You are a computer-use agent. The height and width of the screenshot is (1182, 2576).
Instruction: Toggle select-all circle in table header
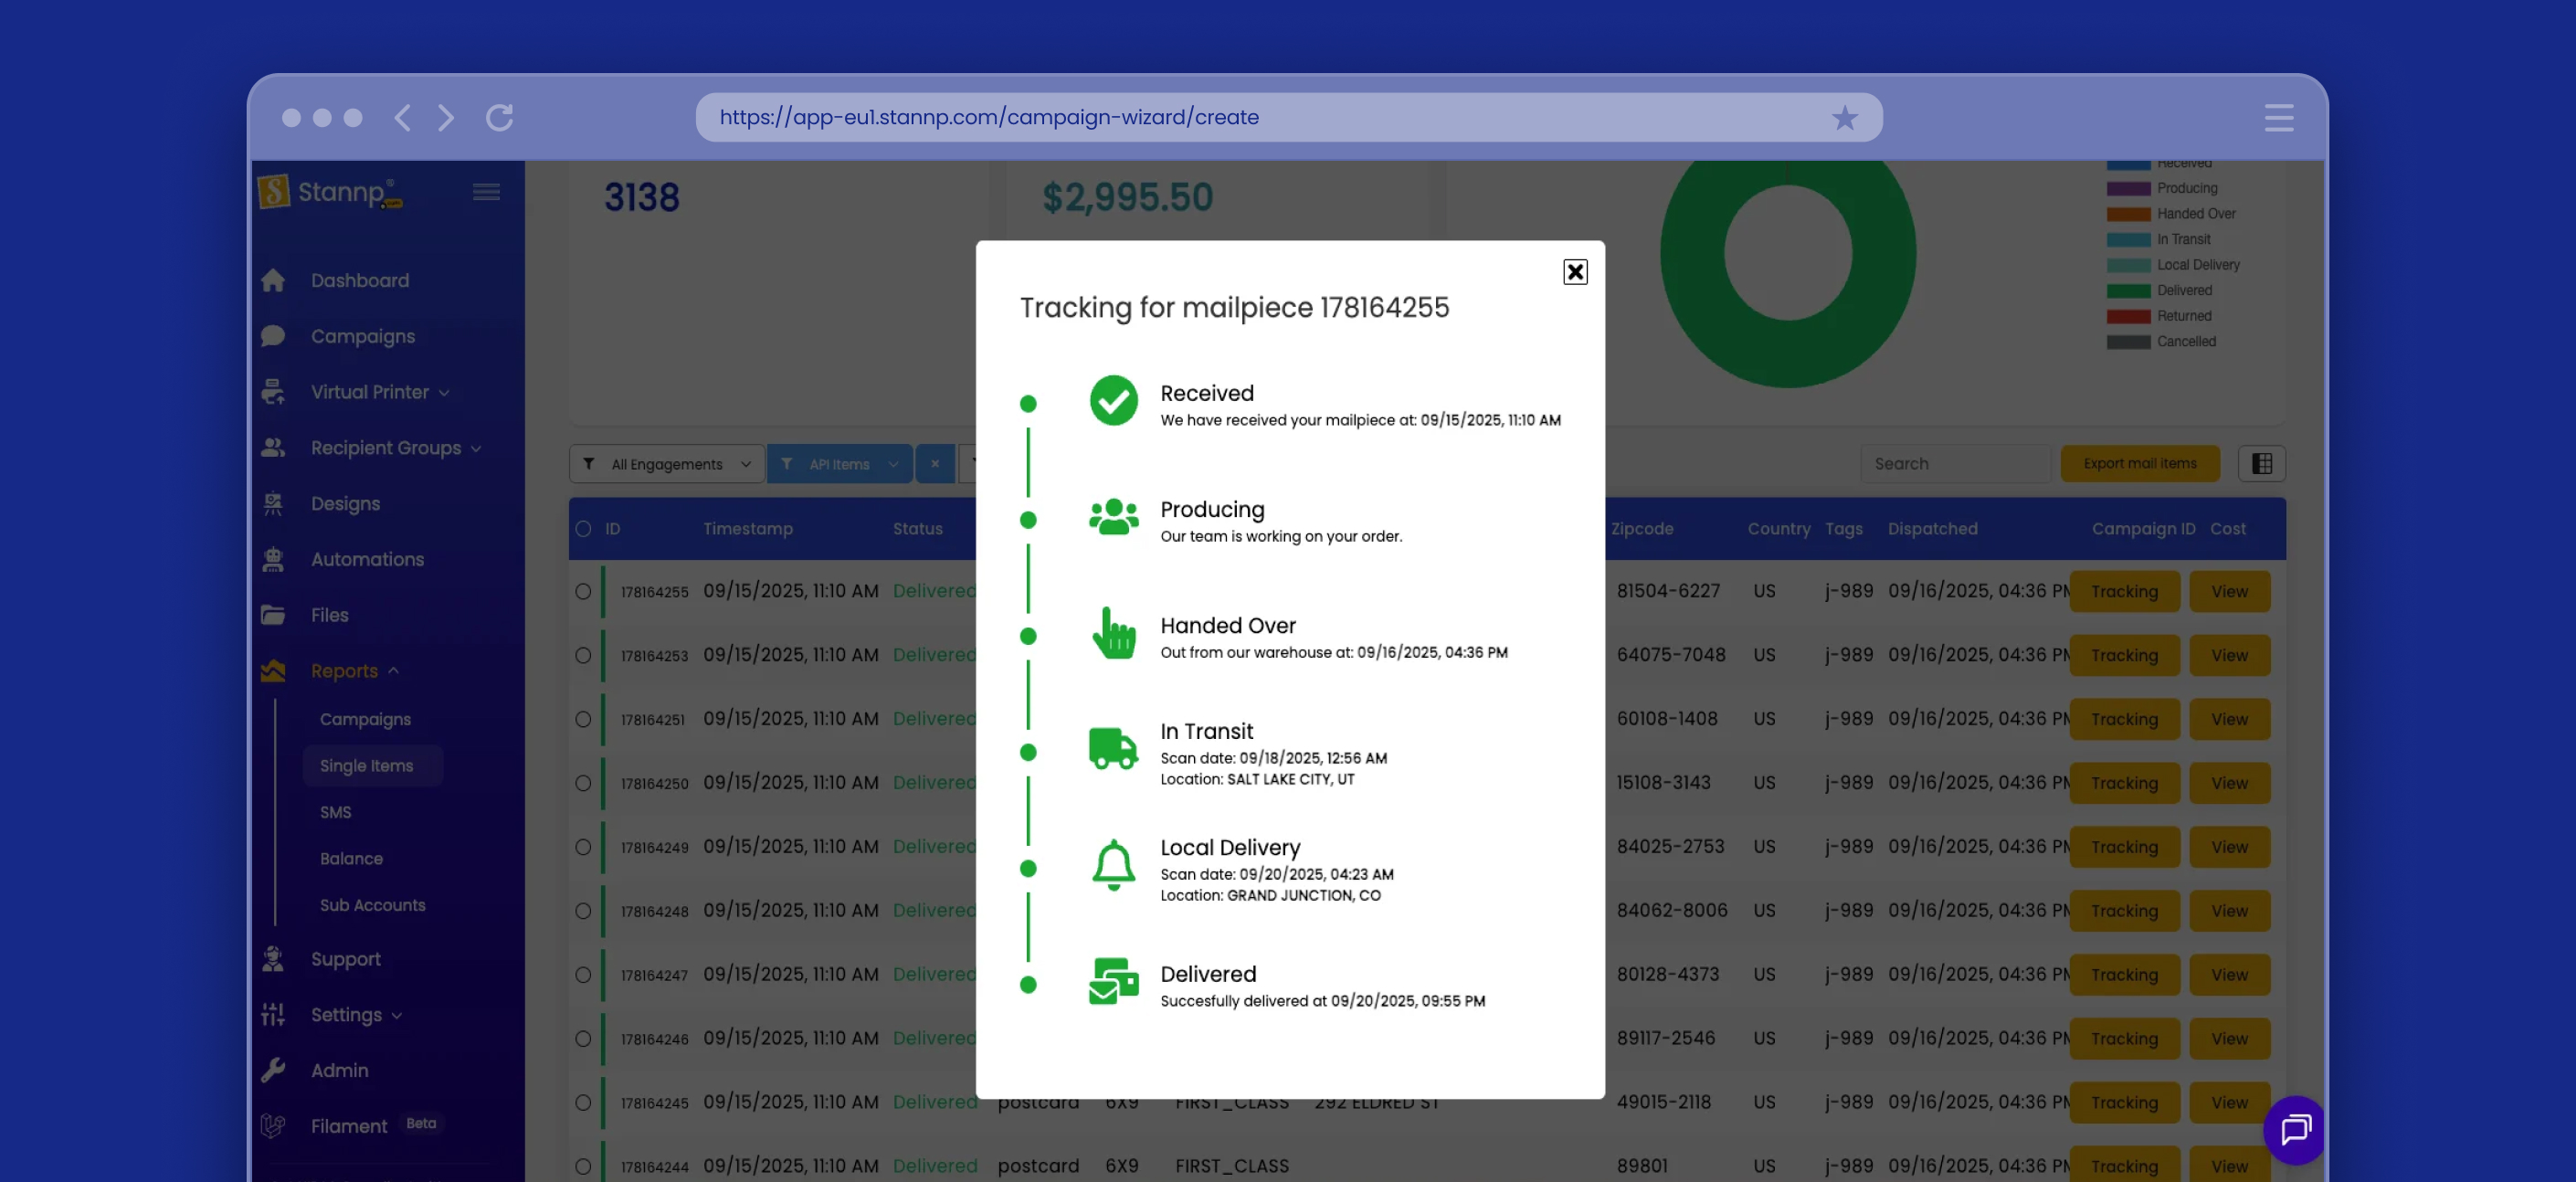click(x=583, y=529)
